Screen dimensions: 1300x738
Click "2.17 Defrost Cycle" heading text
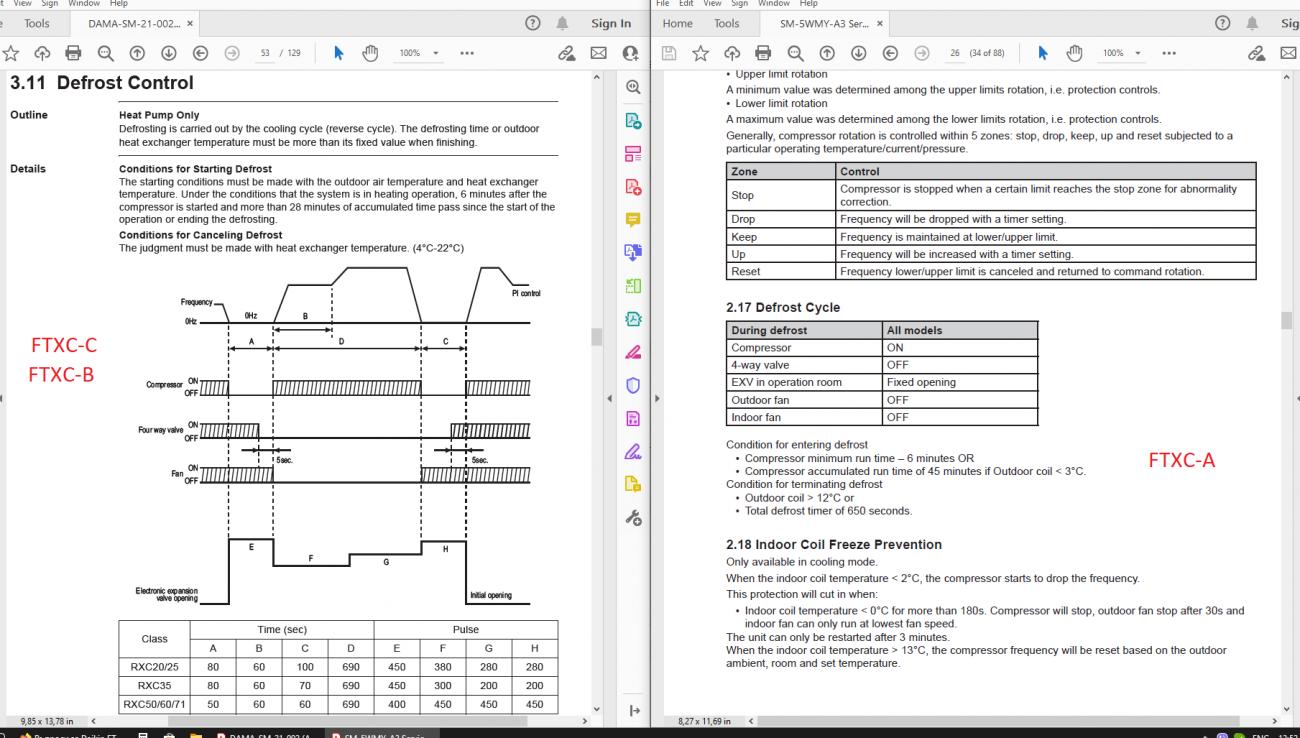click(x=783, y=307)
